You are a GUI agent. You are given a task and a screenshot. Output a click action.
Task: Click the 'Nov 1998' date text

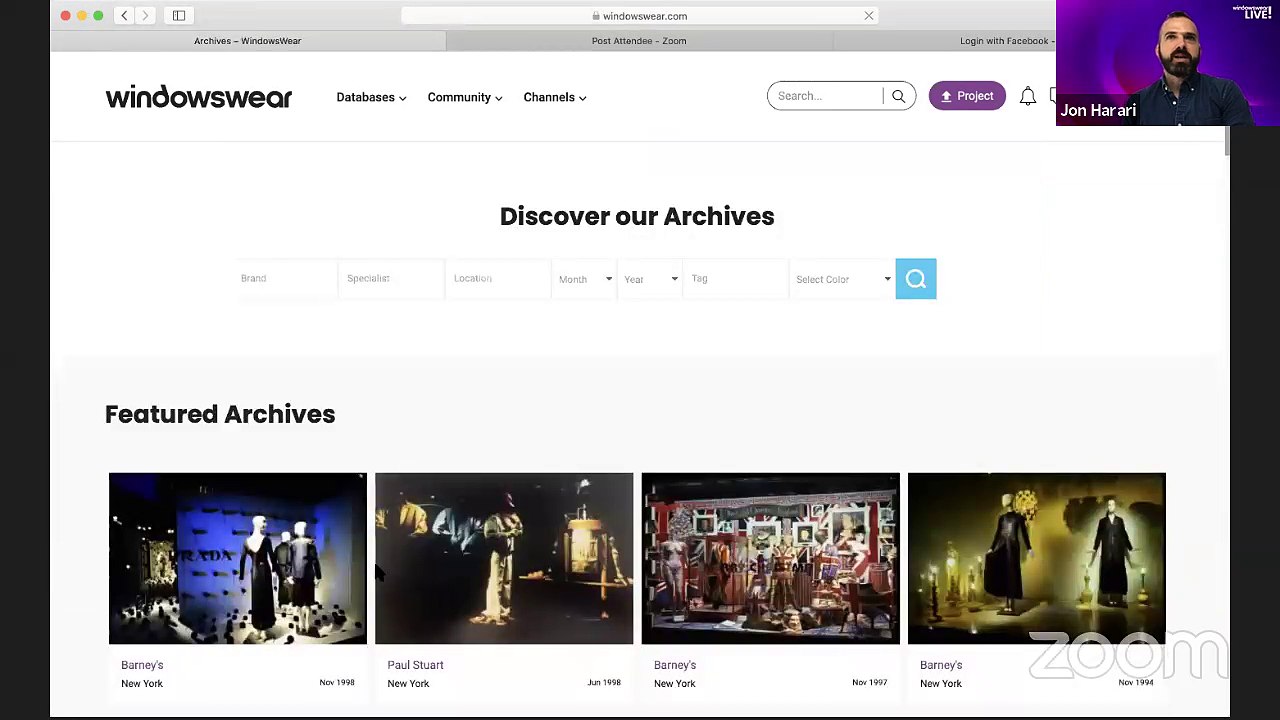(x=337, y=683)
